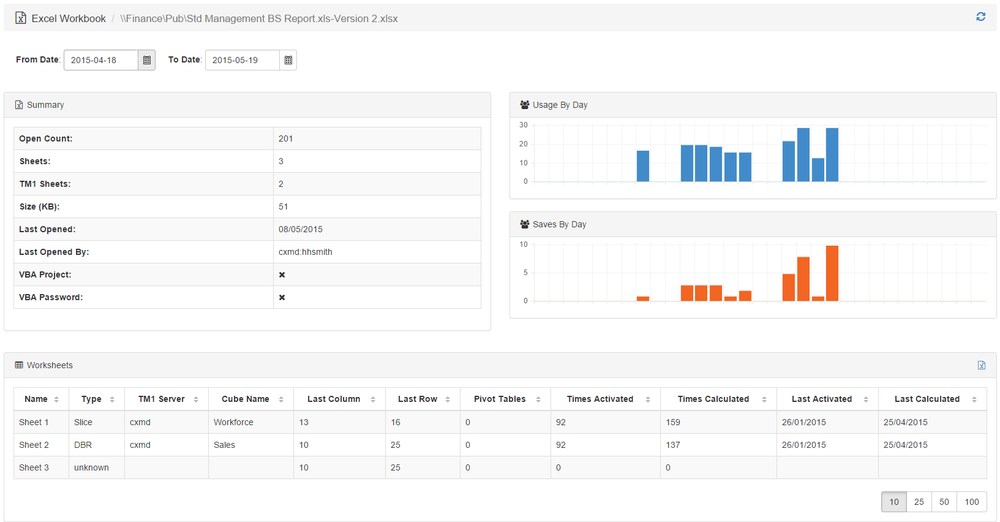Click the Saves By Day users icon
The height and width of the screenshot is (522, 1000).
(x=525, y=225)
